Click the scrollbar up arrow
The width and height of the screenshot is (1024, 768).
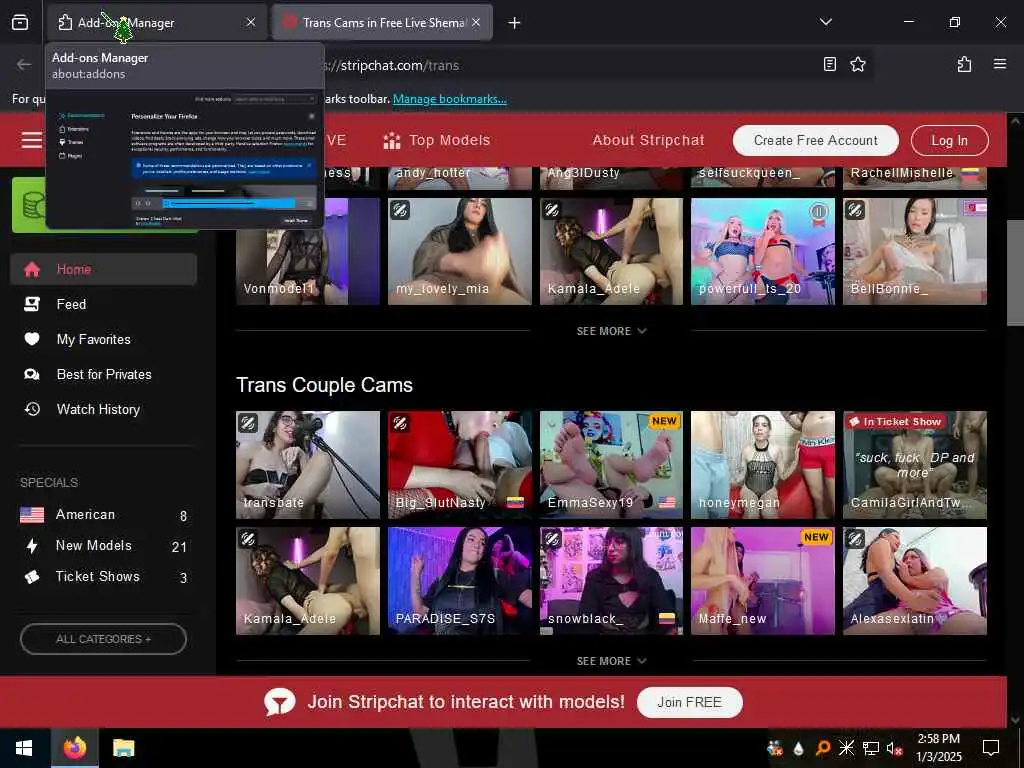coord(1015,121)
